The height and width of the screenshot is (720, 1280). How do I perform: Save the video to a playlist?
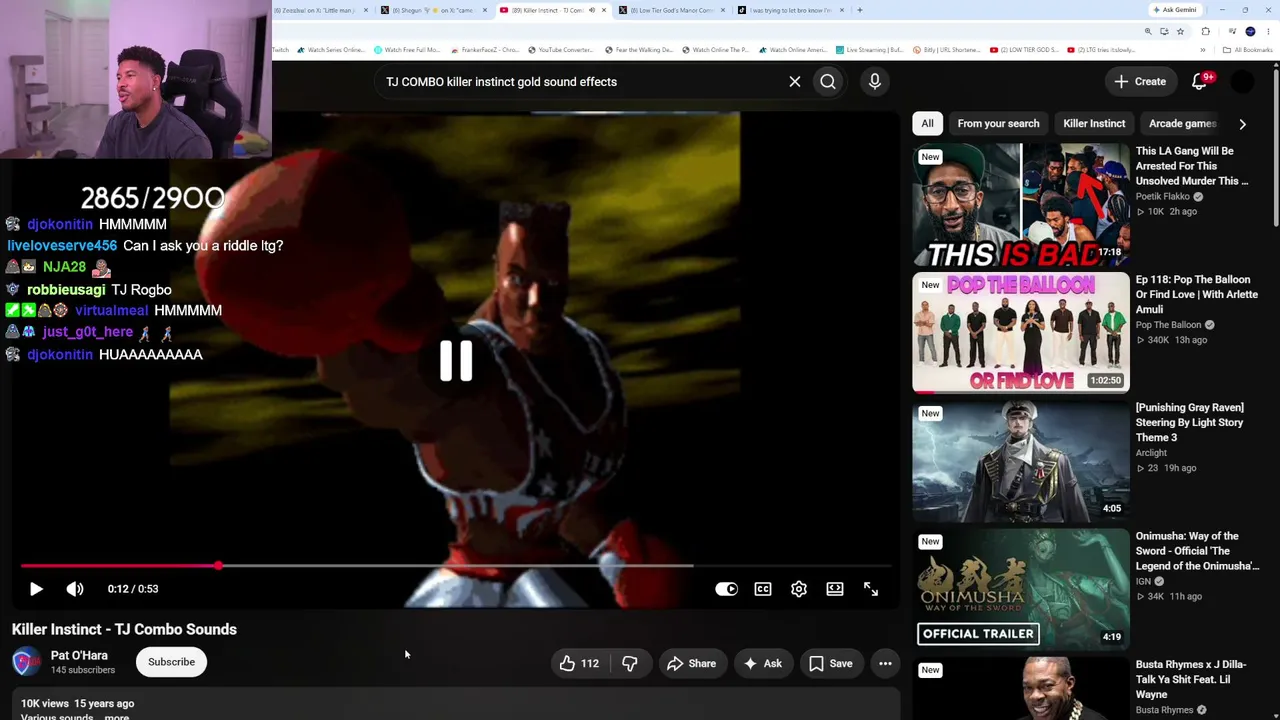tap(831, 663)
